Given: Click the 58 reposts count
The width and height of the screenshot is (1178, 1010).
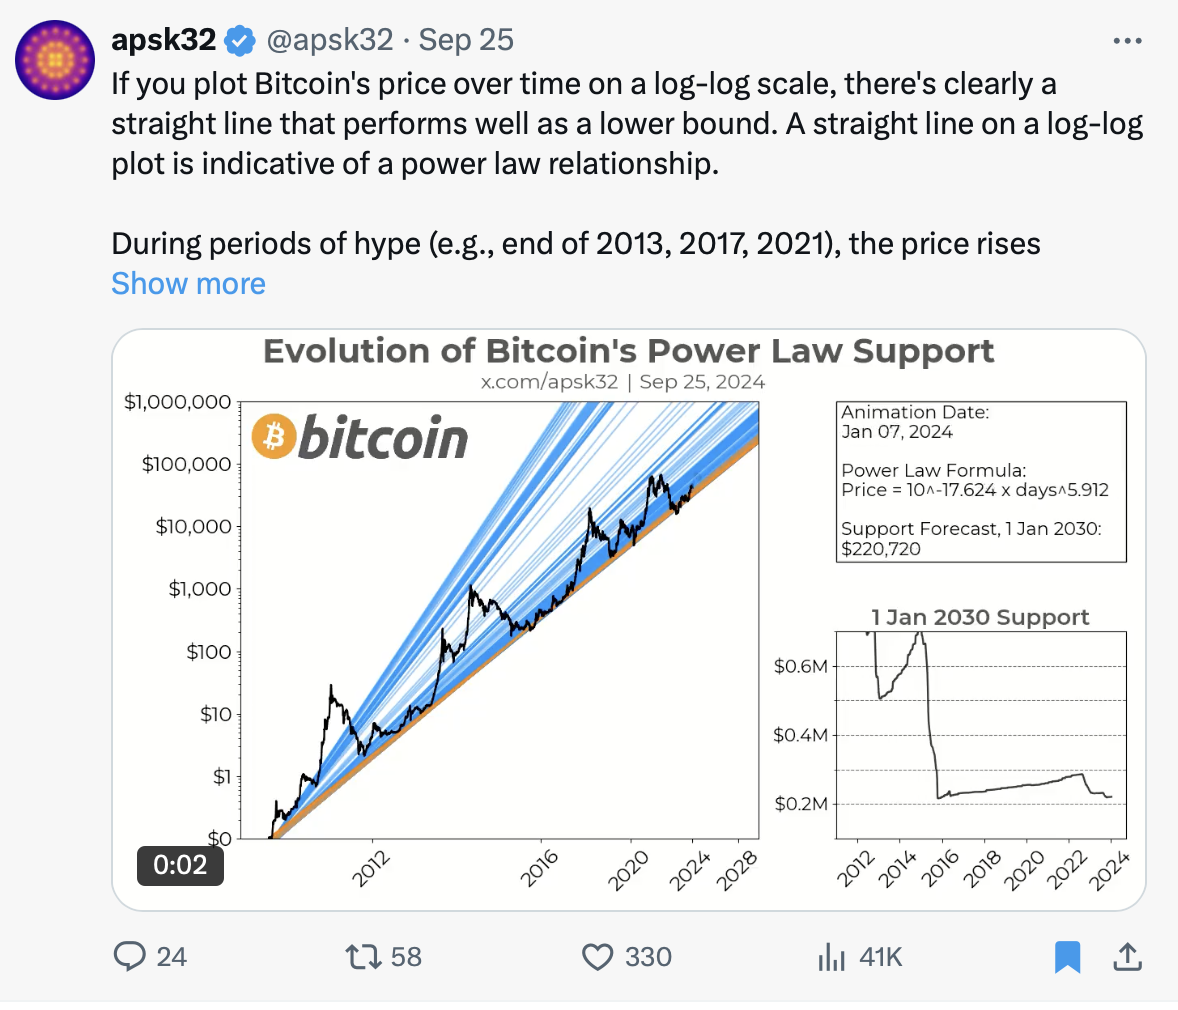Looking at the screenshot, I should point(406,957).
